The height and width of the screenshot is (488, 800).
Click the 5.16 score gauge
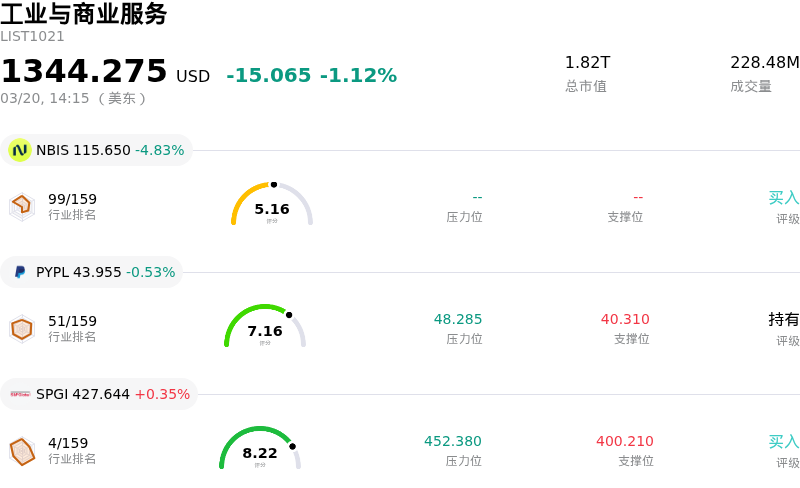tap(272, 205)
